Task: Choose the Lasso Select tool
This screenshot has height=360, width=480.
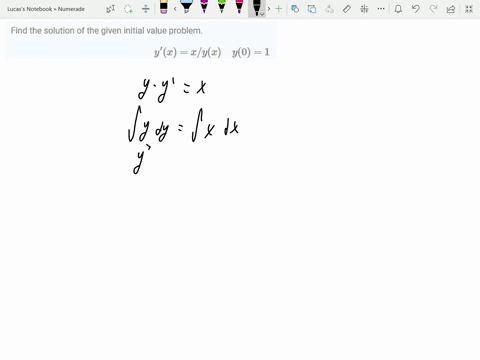Action: (x=128, y=9)
